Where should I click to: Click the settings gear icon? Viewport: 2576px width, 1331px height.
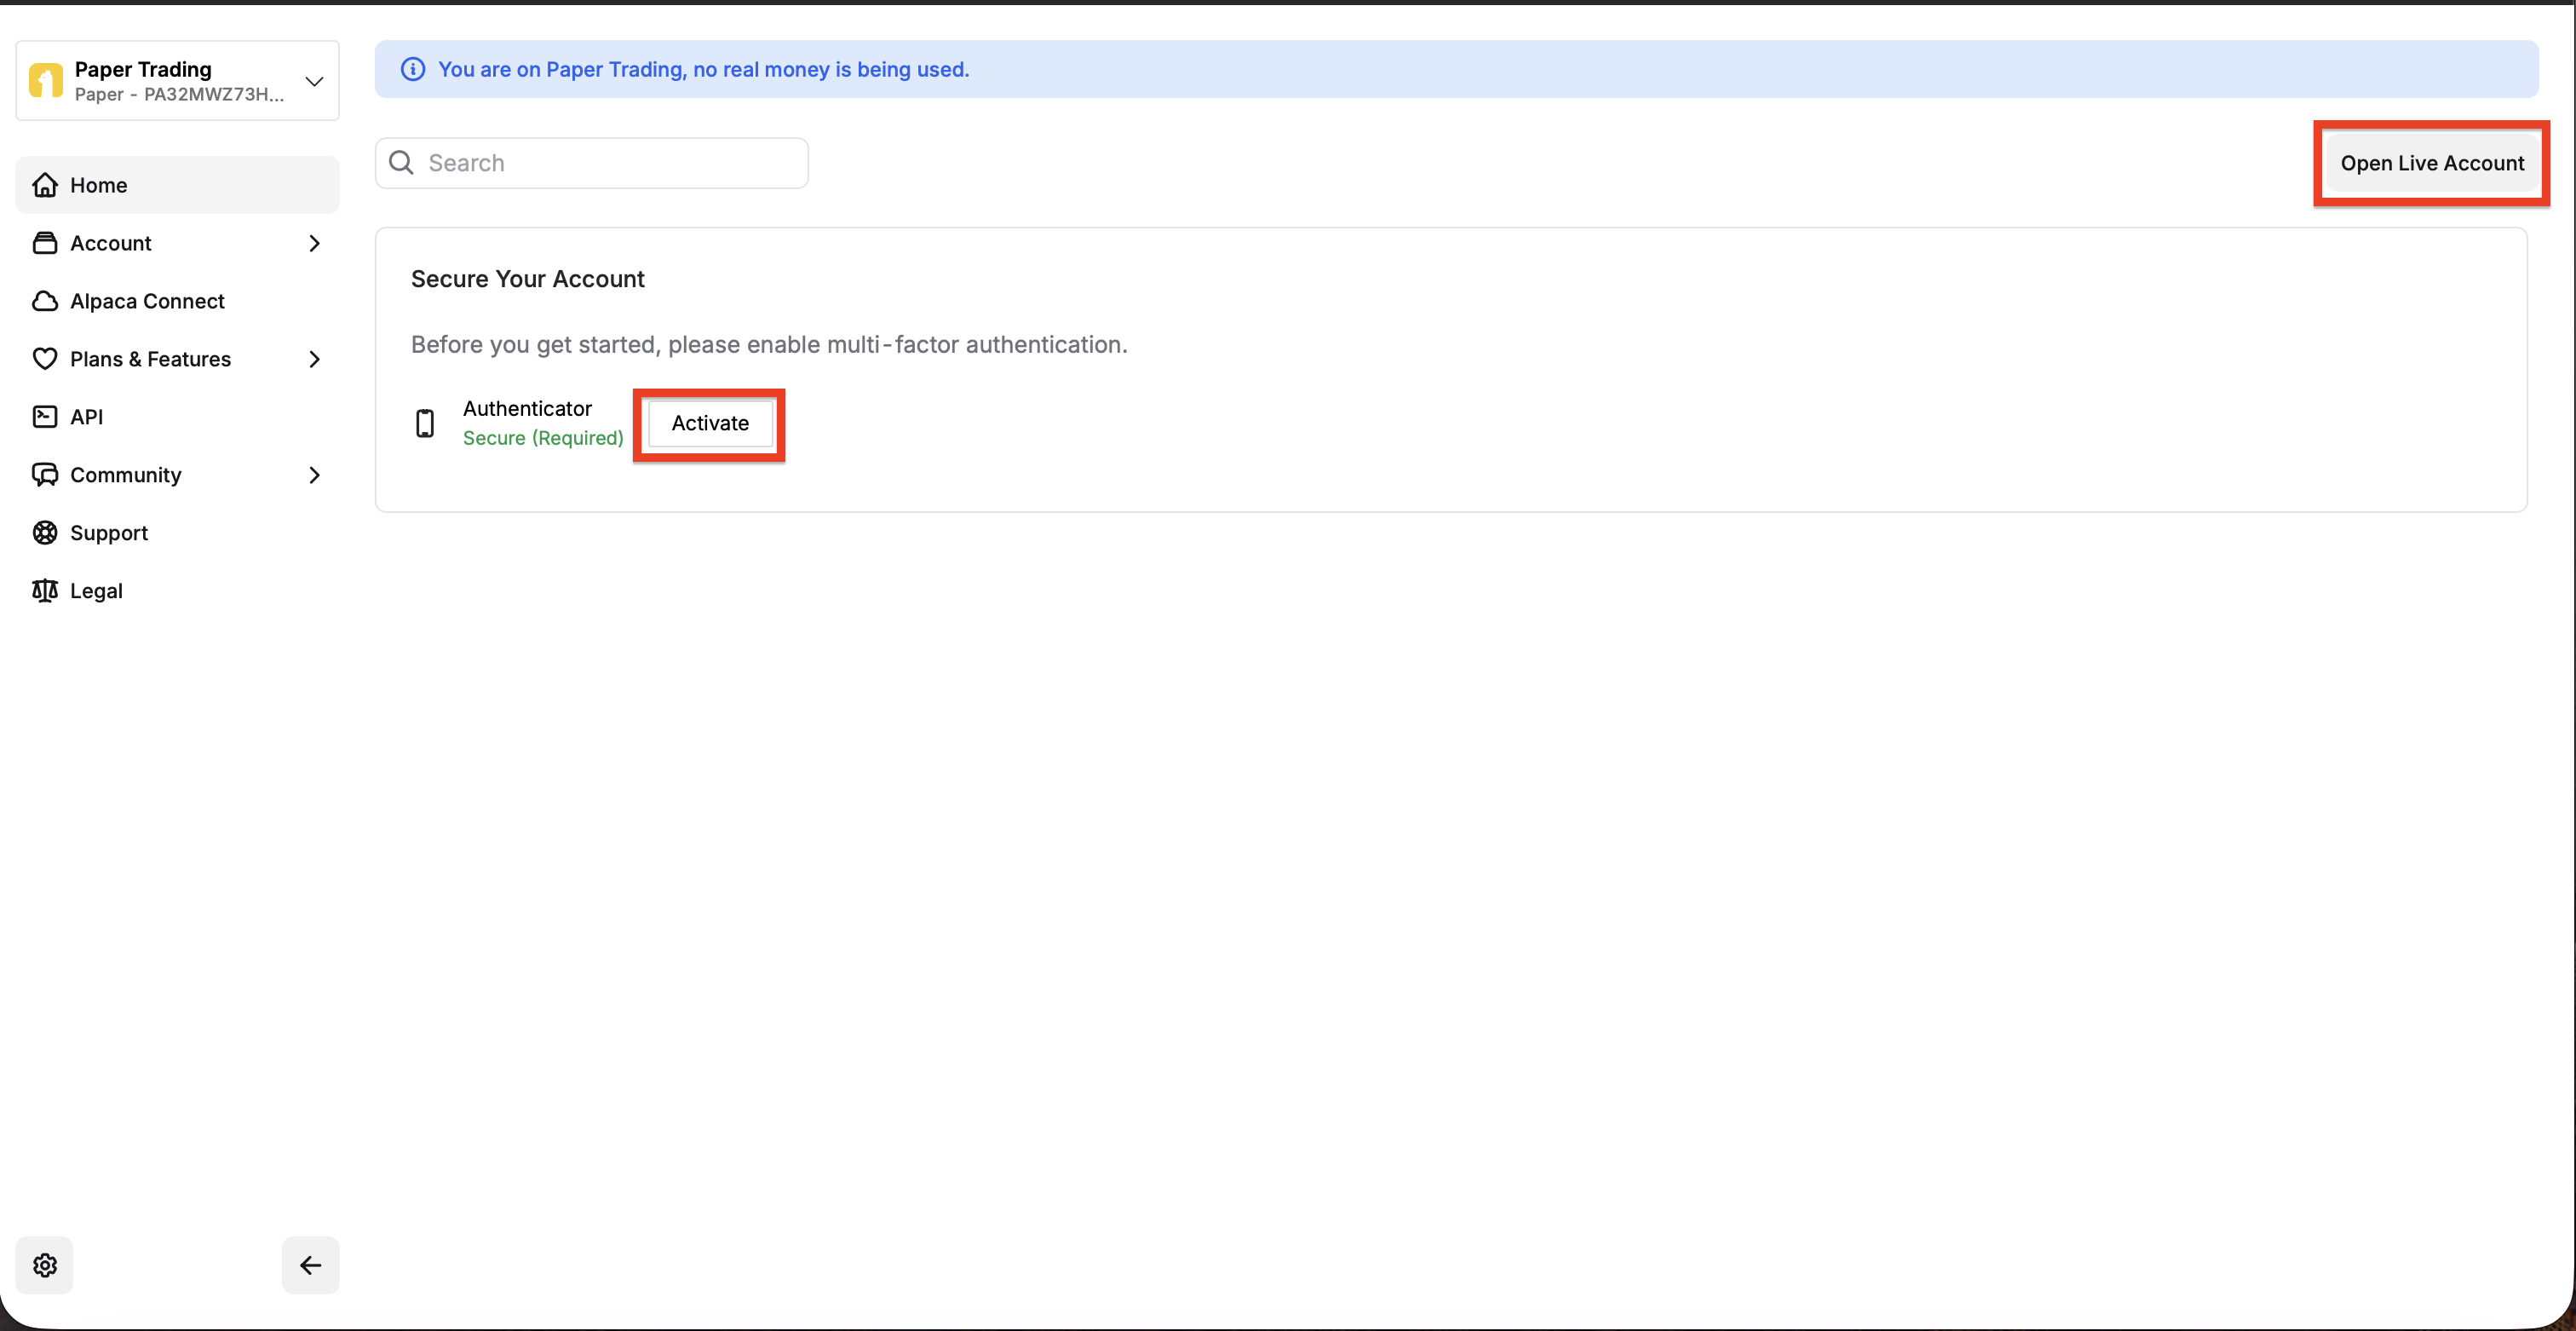click(x=45, y=1265)
